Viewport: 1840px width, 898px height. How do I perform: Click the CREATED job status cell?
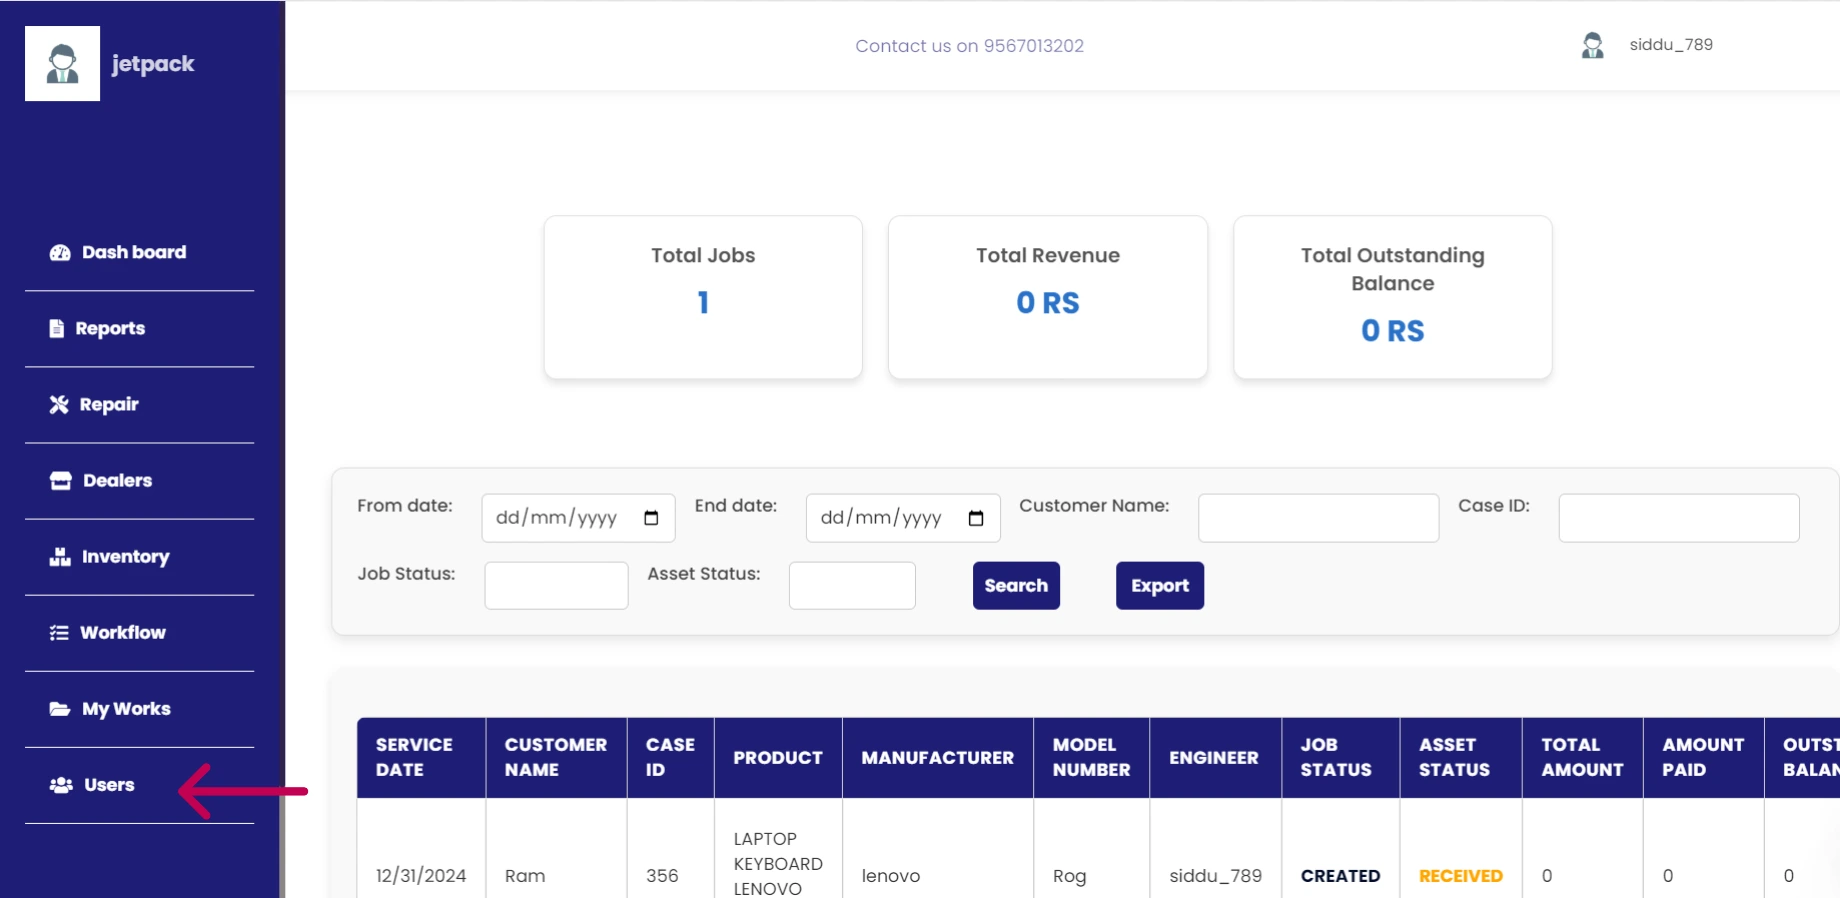coord(1341,876)
